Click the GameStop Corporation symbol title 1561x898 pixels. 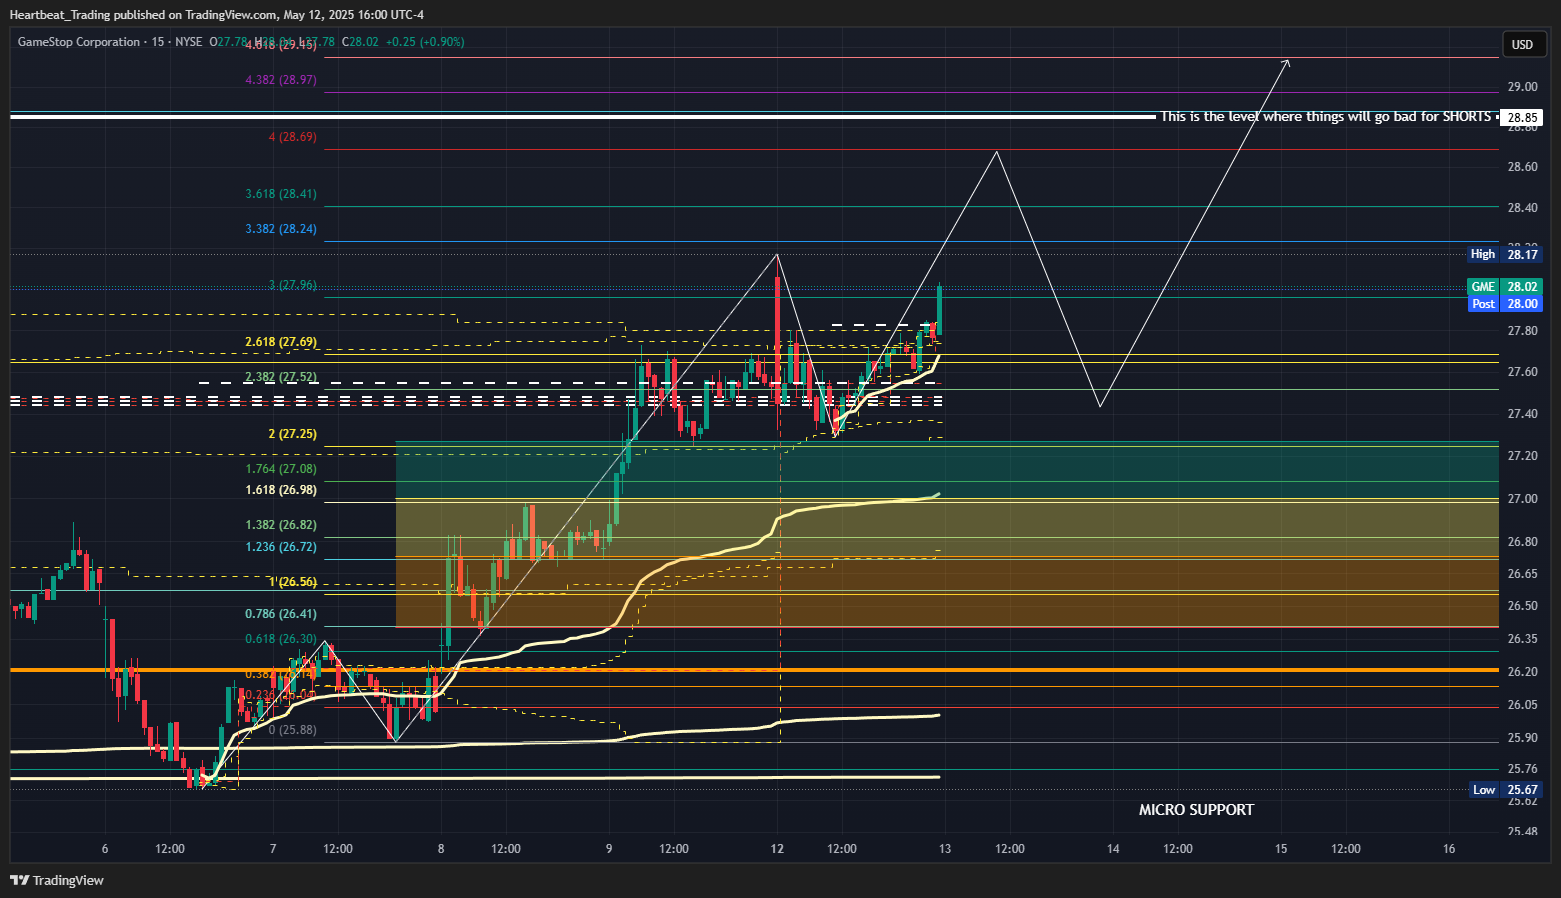pyautogui.click(x=79, y=42)
